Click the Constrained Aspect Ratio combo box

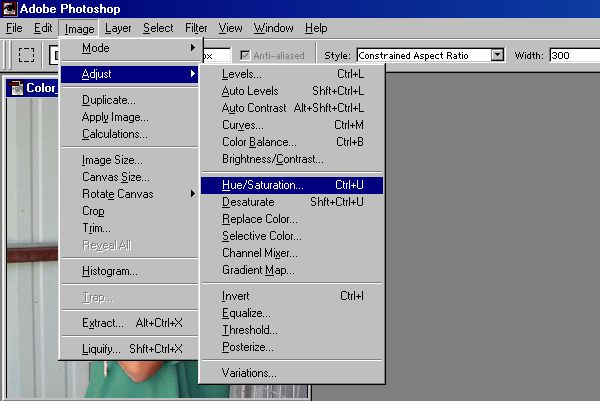[x=430, y=55]
